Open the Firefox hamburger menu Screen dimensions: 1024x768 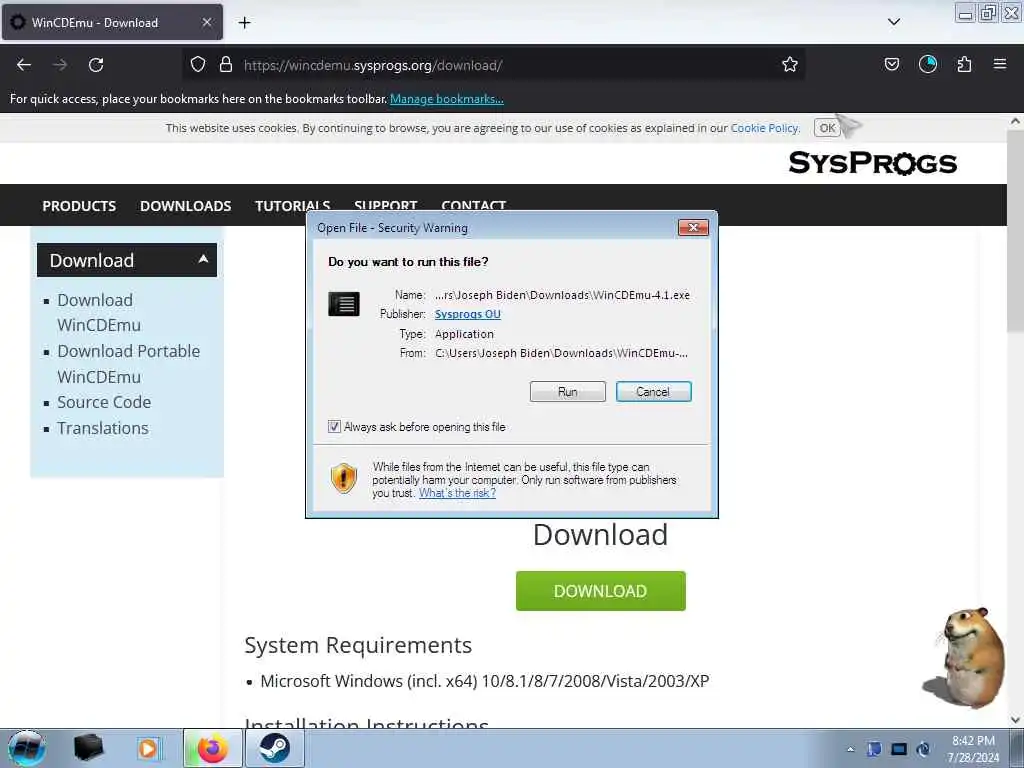[x=1000, y=65]
